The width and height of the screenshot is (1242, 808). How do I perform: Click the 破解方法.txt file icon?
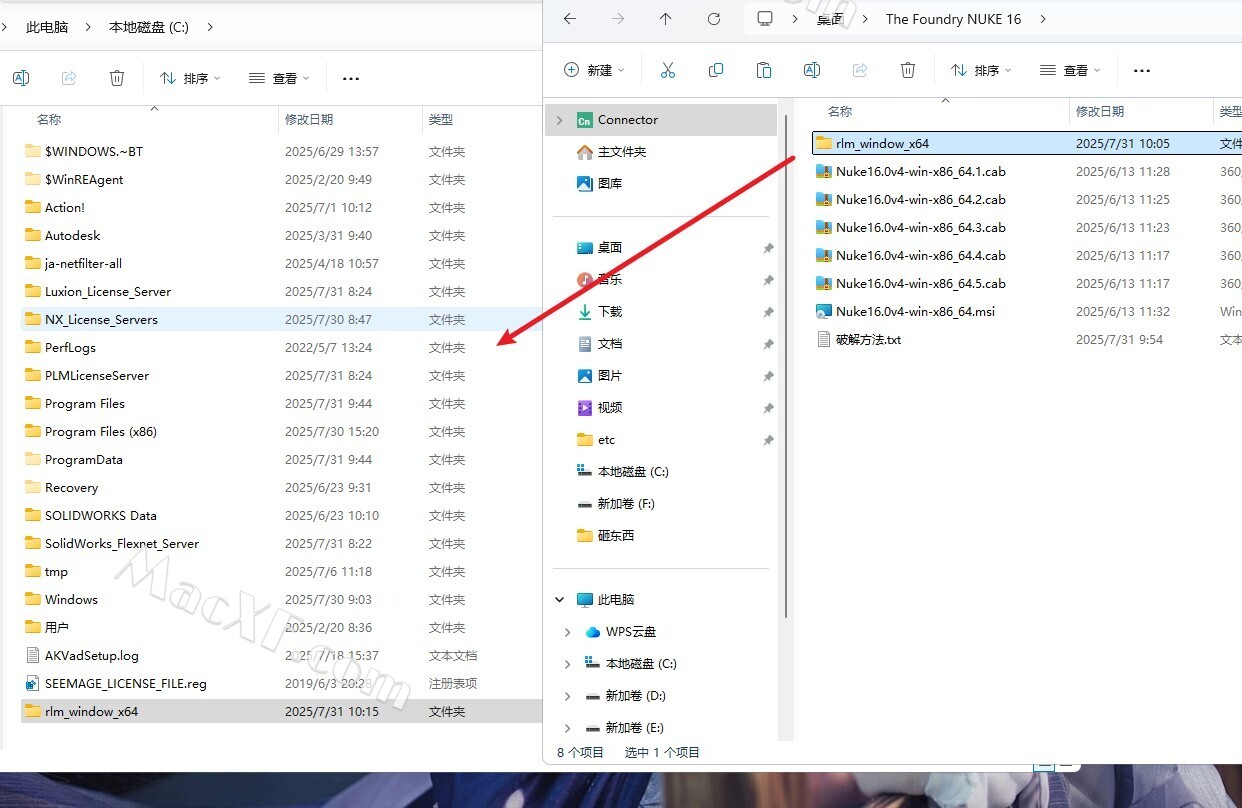click(824, 339)
